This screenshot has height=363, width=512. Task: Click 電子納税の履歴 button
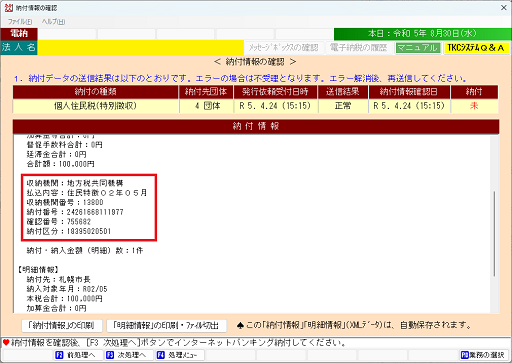pyautogui.click(x=359, y=48)
